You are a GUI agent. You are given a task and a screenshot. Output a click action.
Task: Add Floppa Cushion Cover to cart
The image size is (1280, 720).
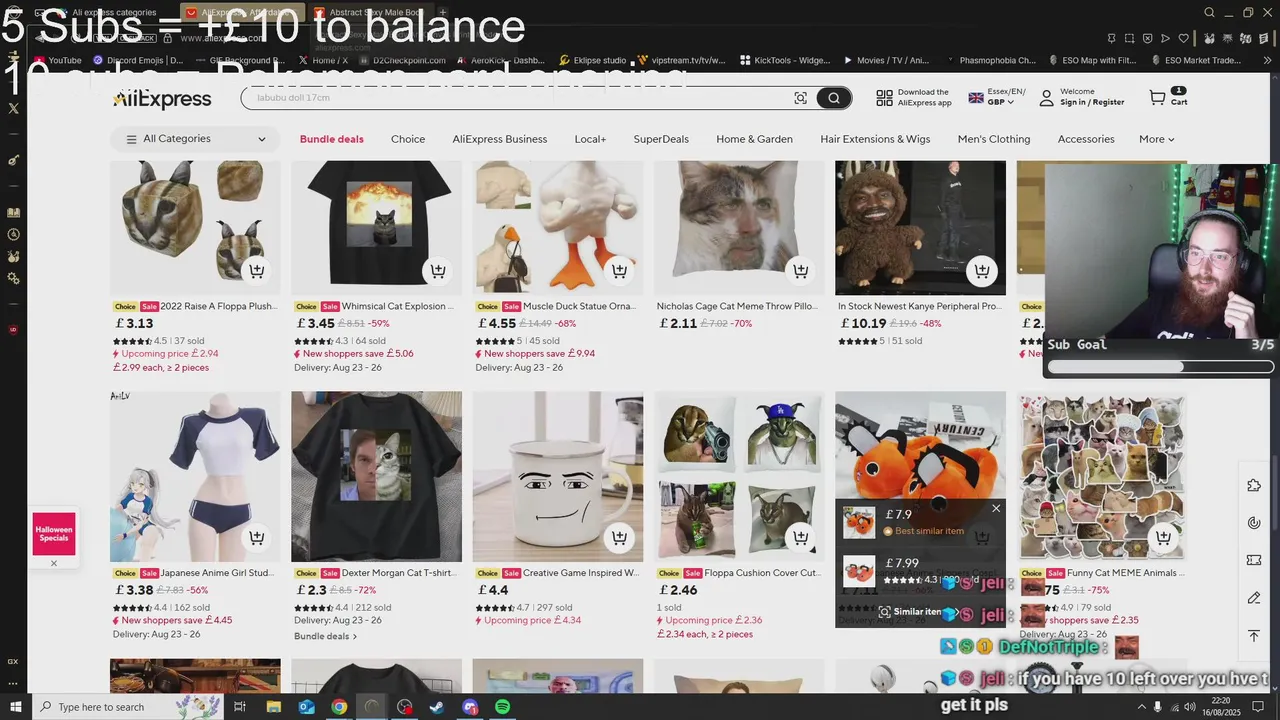800,538
